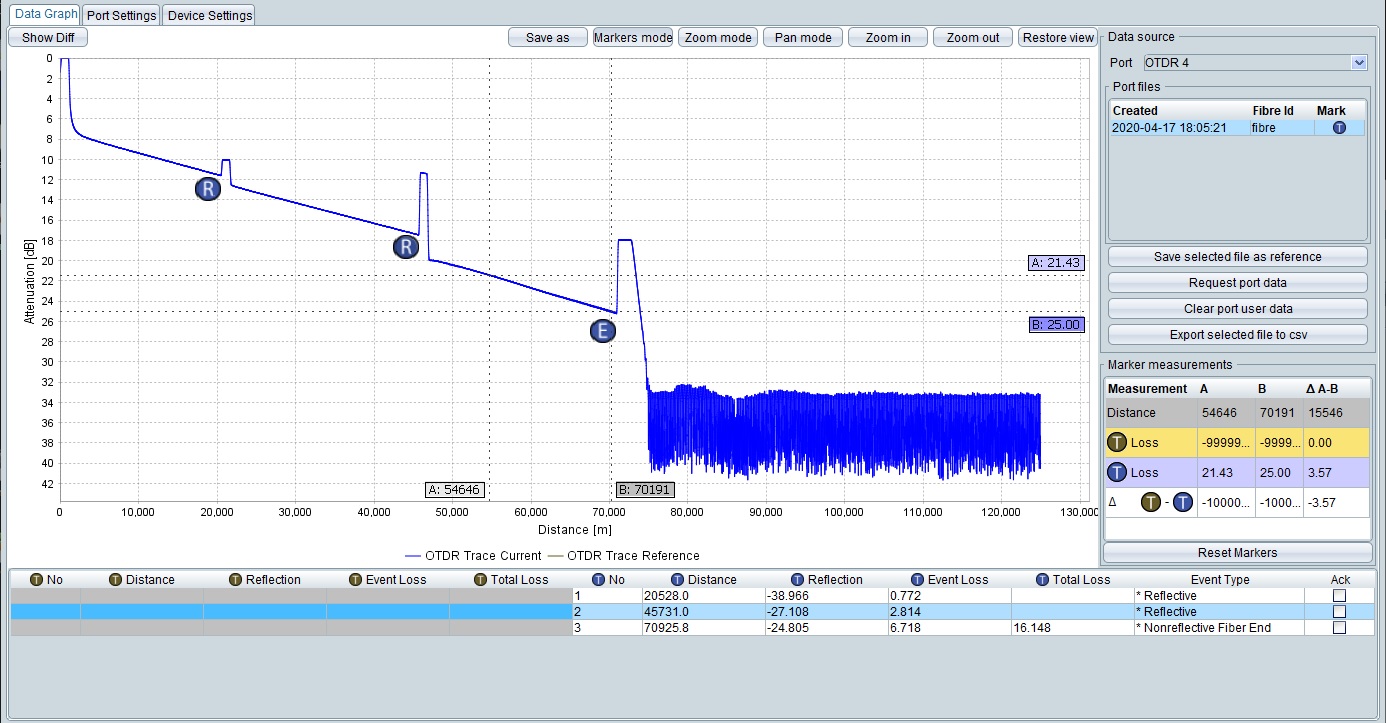
Task: Click the Reflection value -38.966
Action: 787,596
